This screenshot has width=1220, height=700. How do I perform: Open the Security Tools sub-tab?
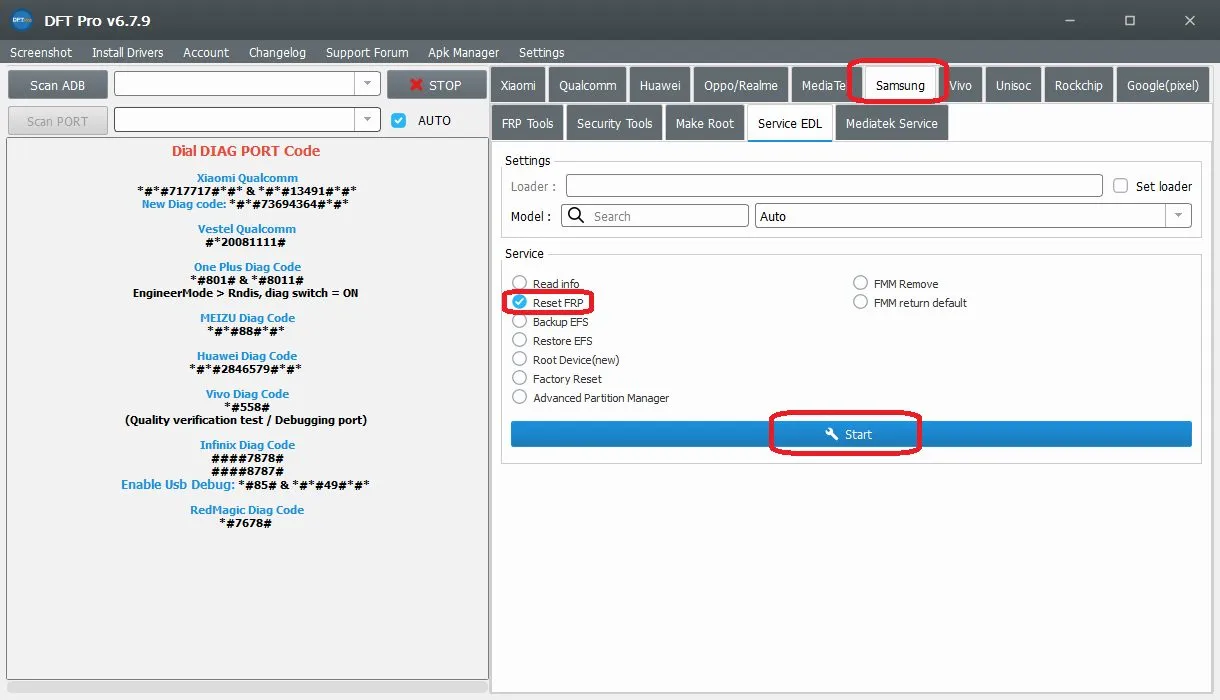coord(614,123)
